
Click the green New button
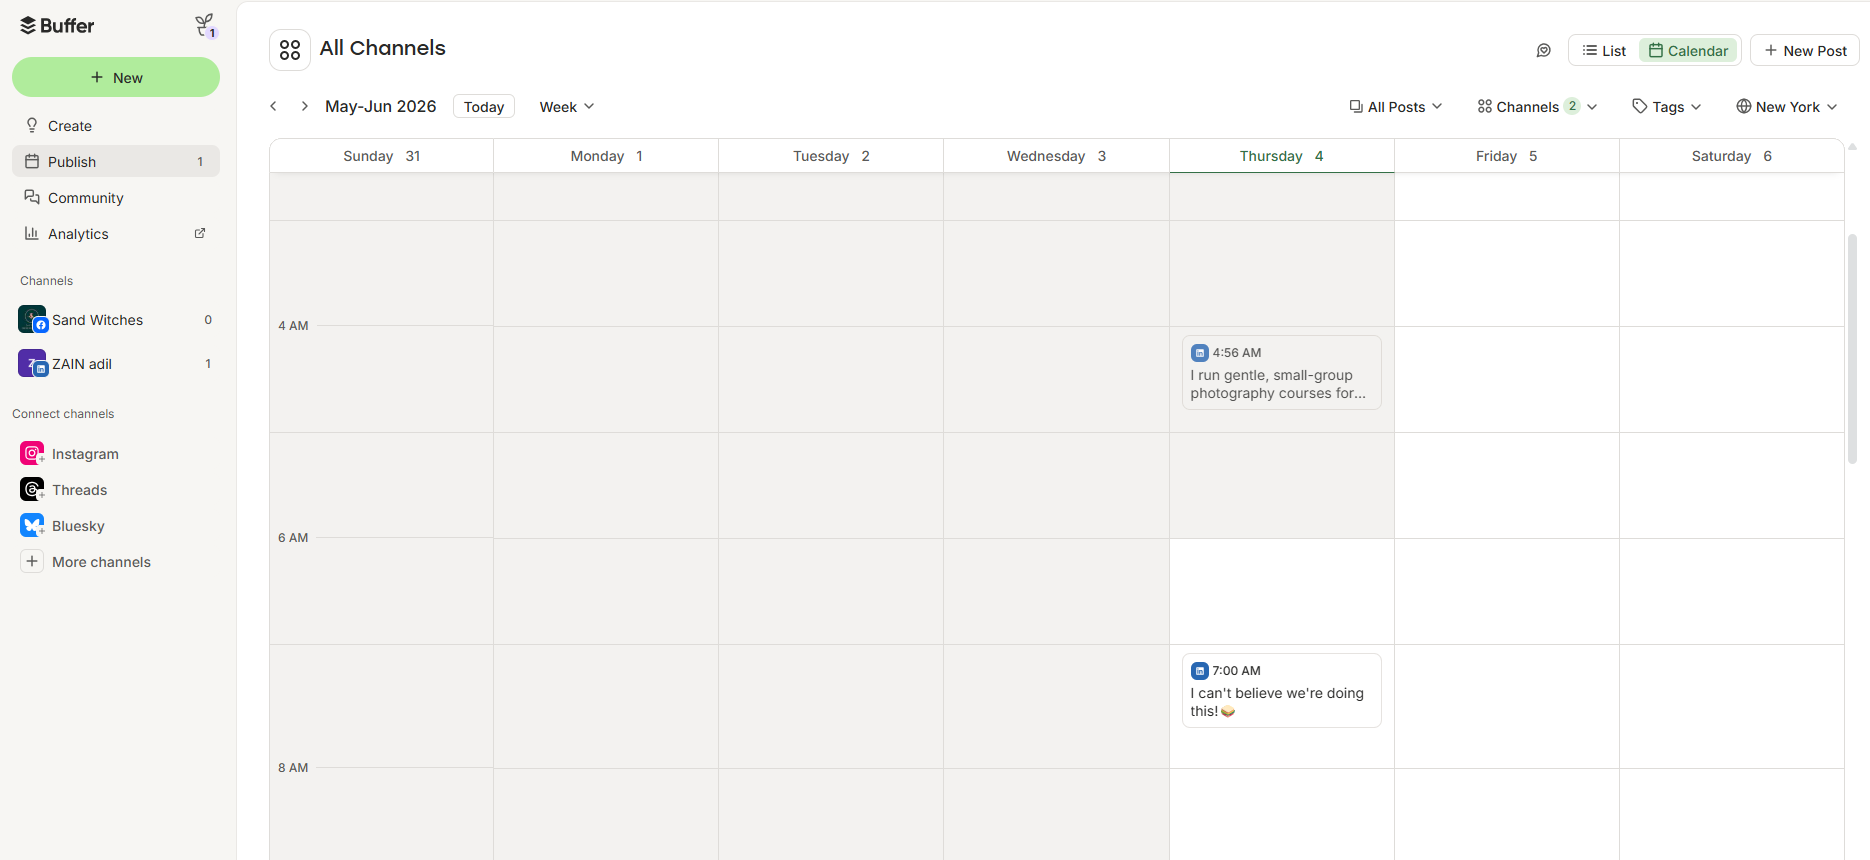pos(116,77)
